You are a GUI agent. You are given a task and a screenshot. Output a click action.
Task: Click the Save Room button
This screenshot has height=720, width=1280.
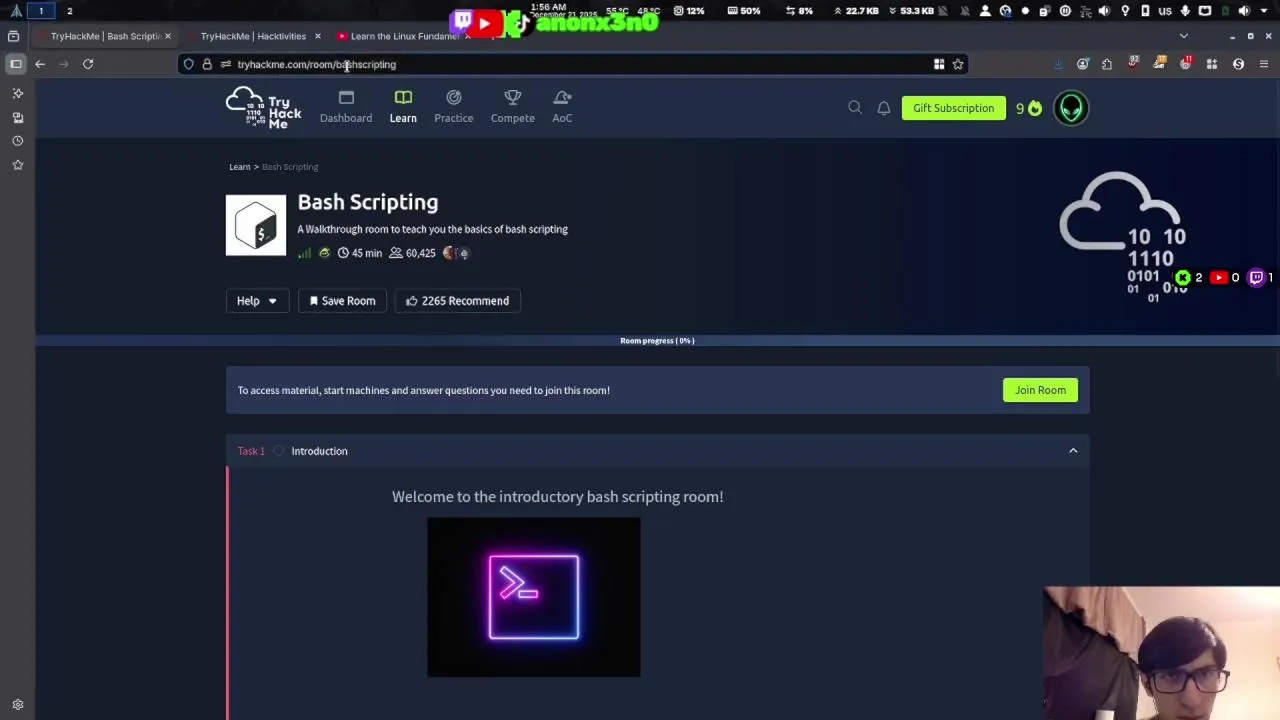click(342, 301)
